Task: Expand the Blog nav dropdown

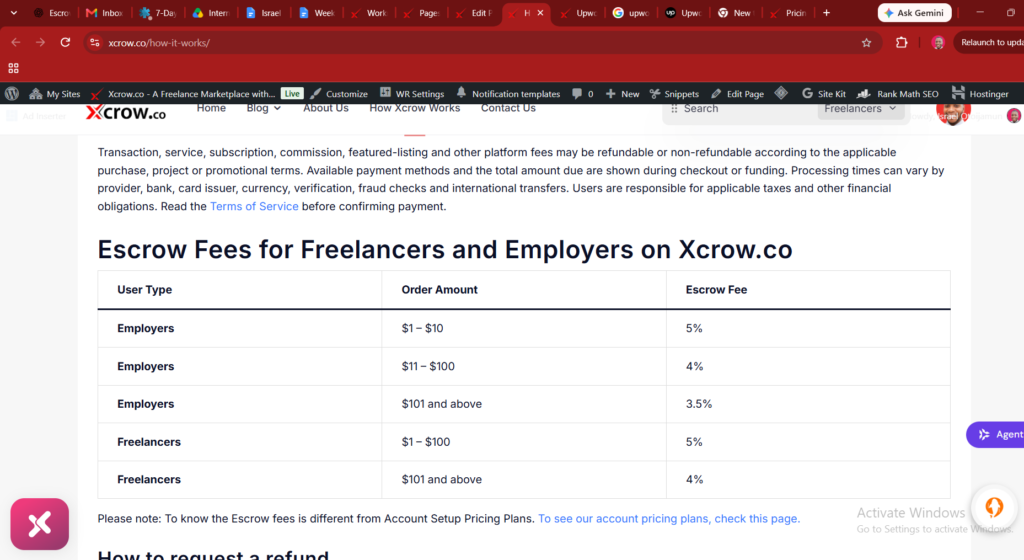Action: (264, 108)
